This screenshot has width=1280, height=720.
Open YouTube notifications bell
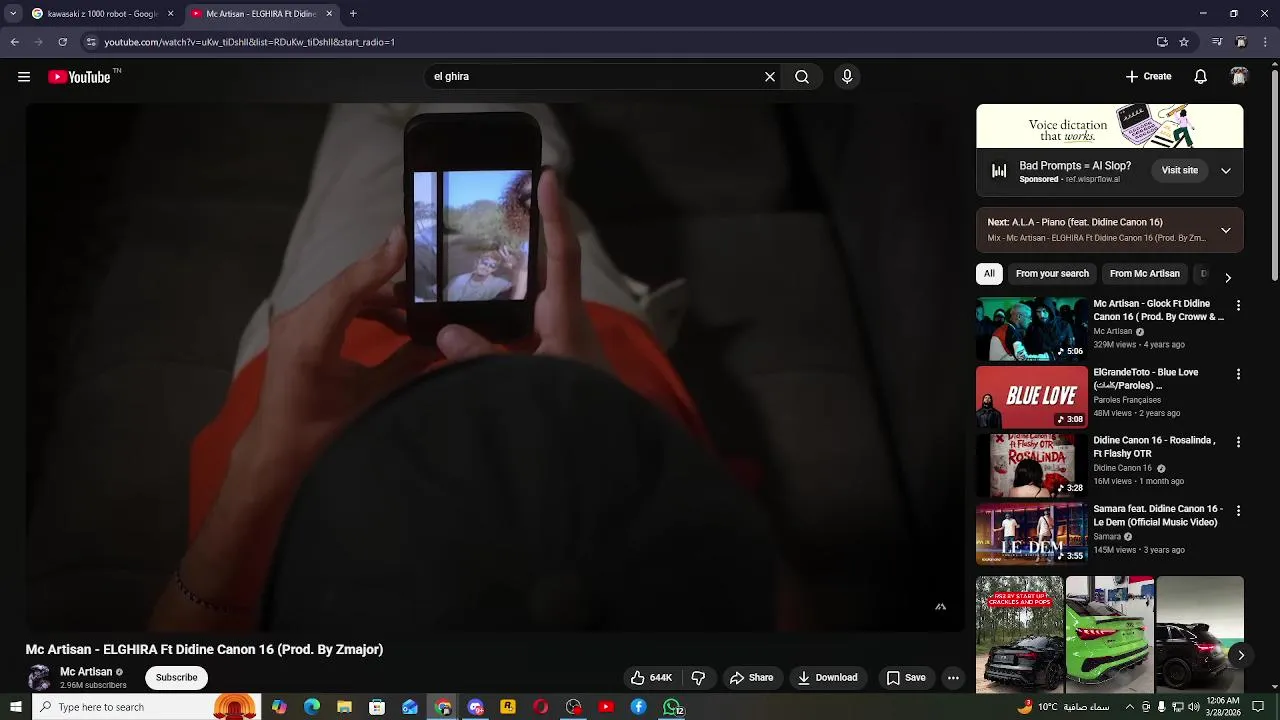click(1201, 77)
